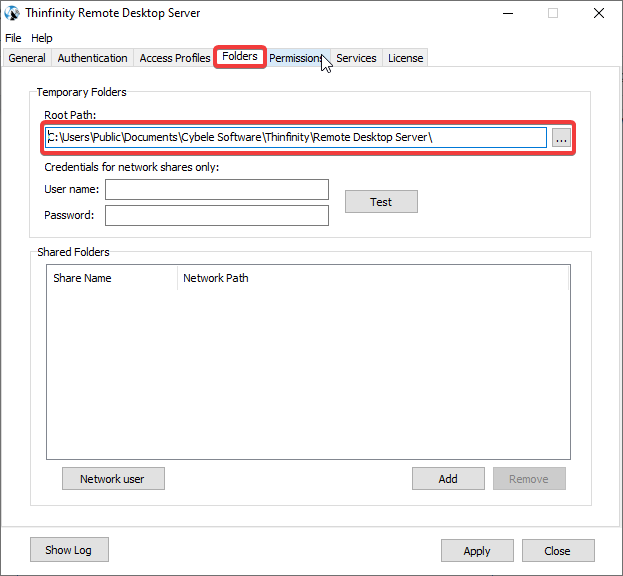Switch to the Authentication tab

(x=93, y=58)
